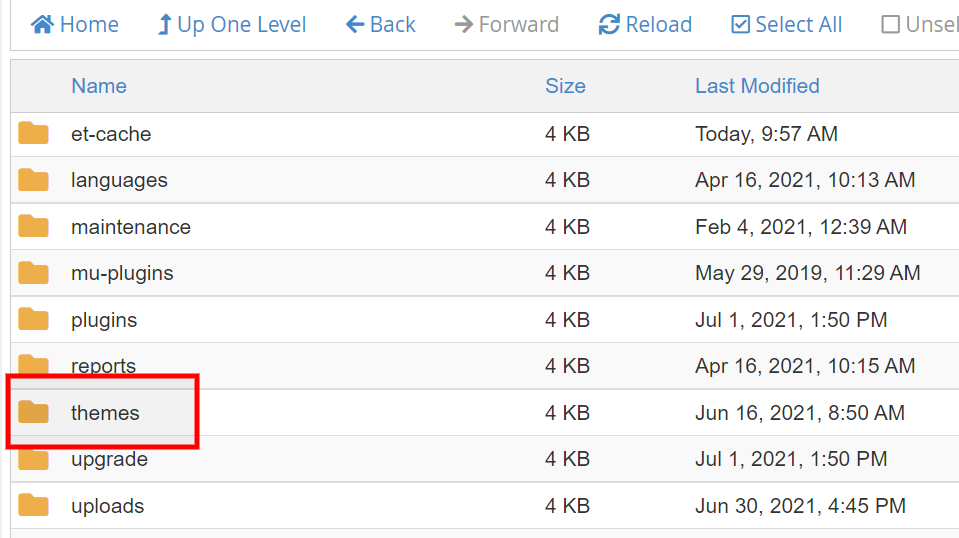Sort by Last Modified column header
959x538 pixels.
(757, 86)
